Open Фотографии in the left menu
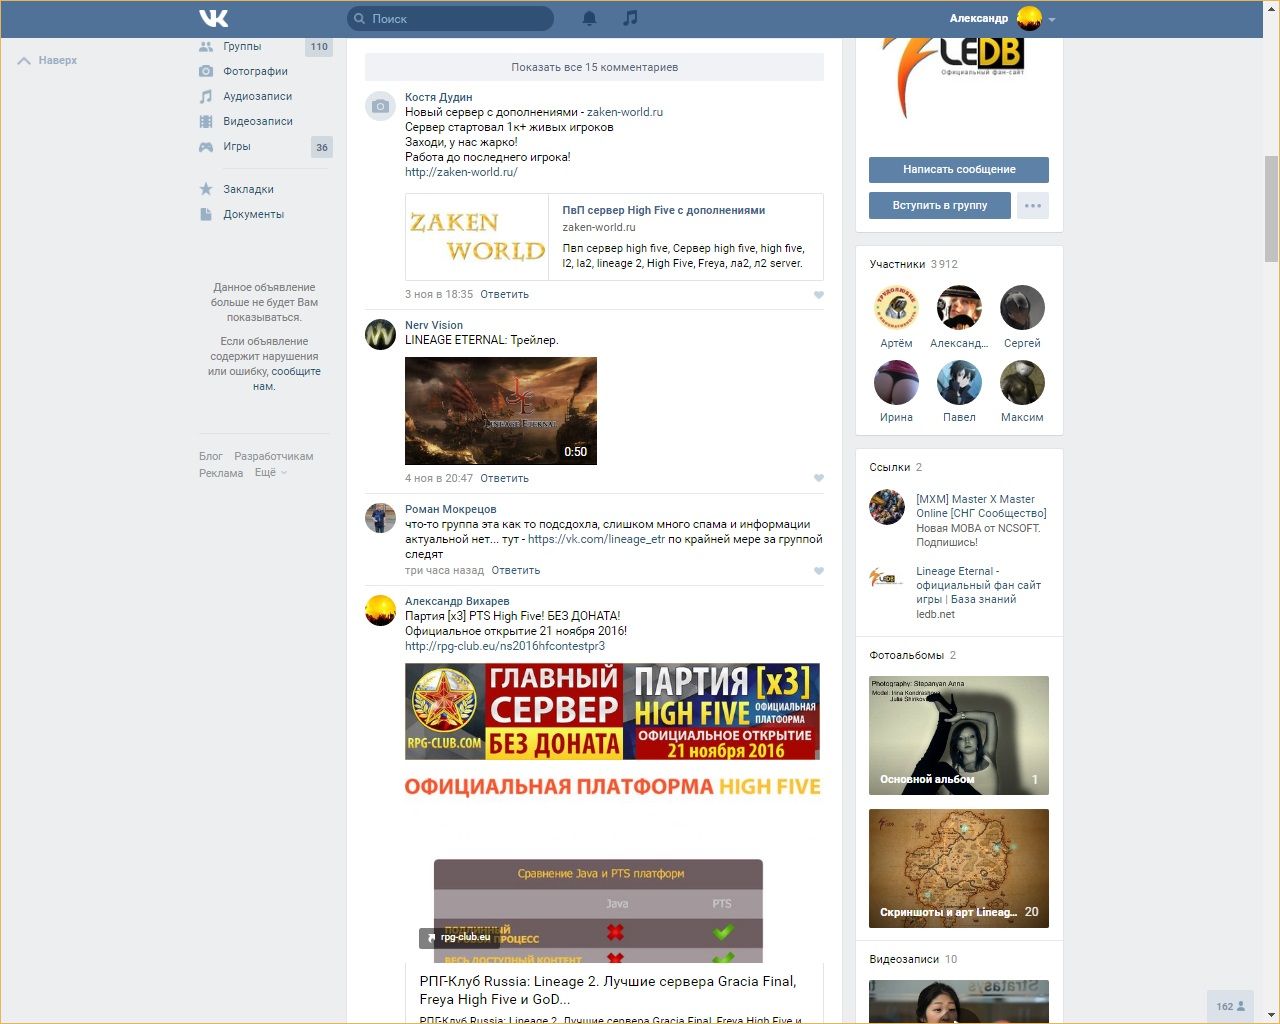Image resolution: width=1280 pixels, height=1024 pixels. (x=255, y=71)
